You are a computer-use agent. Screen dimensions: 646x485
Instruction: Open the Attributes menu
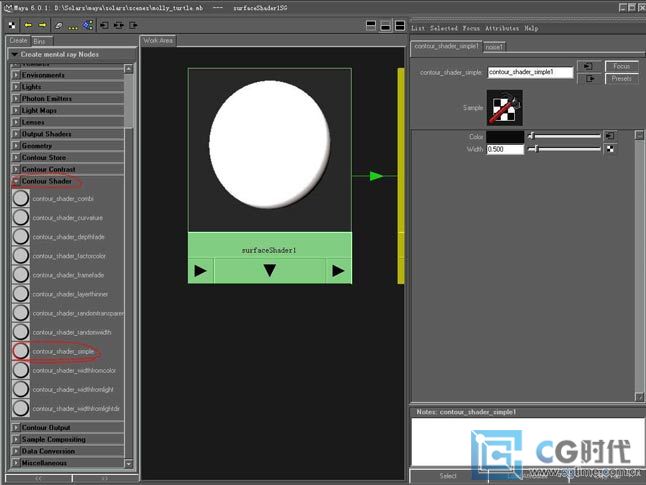pyautogui.click(x=501, y=29)
